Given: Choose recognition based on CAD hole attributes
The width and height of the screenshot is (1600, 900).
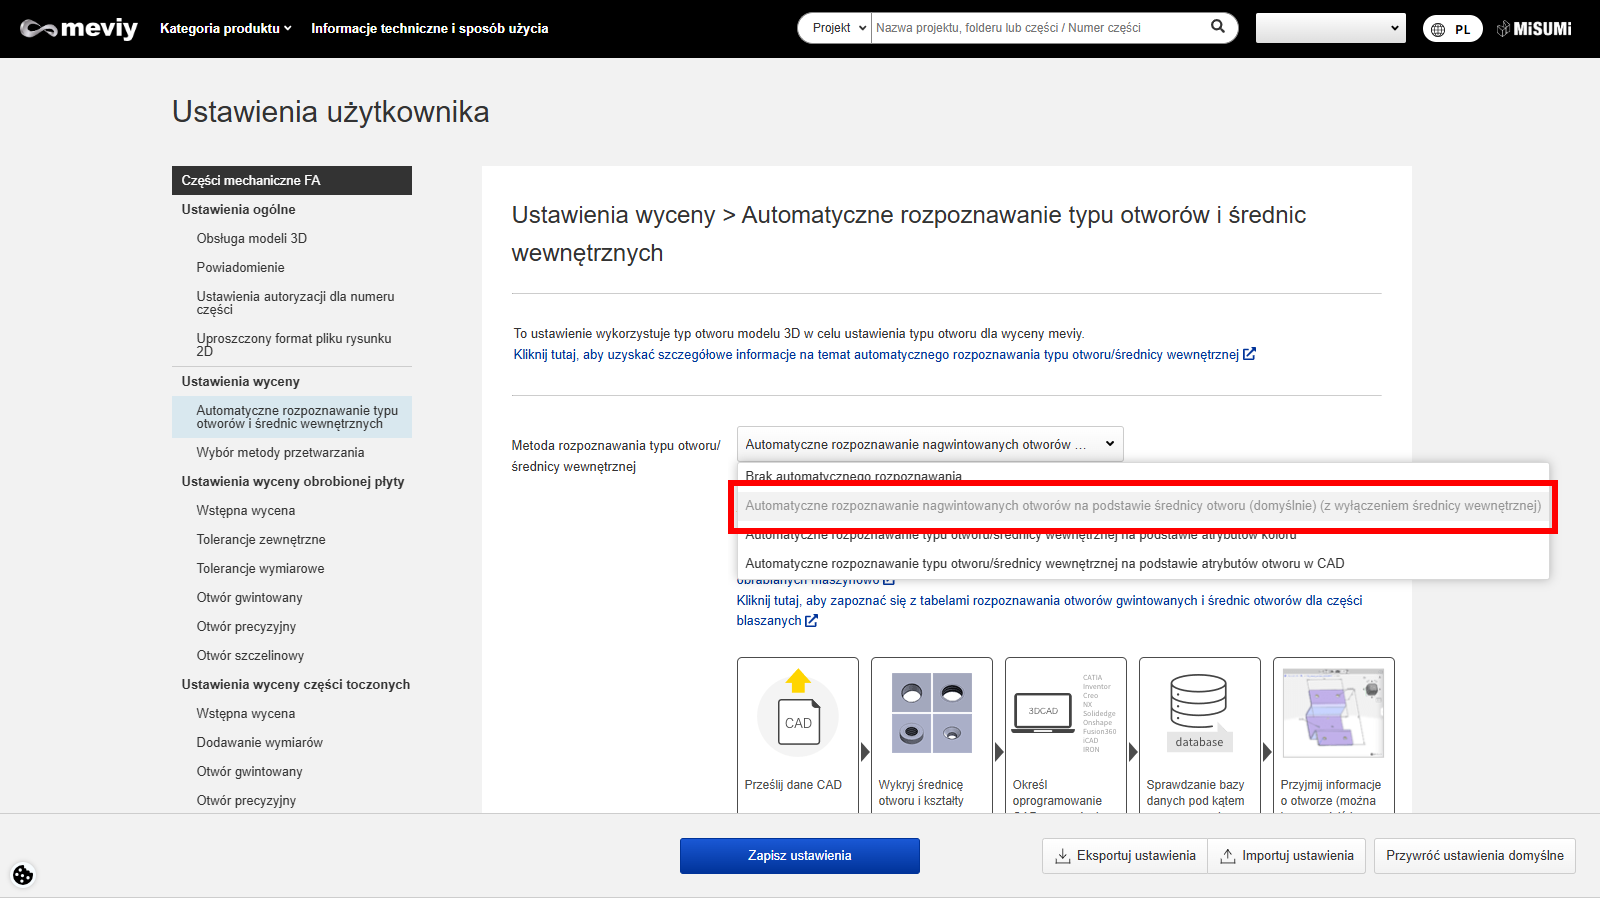Looking at the screenshot, I should click(1044, 564).
